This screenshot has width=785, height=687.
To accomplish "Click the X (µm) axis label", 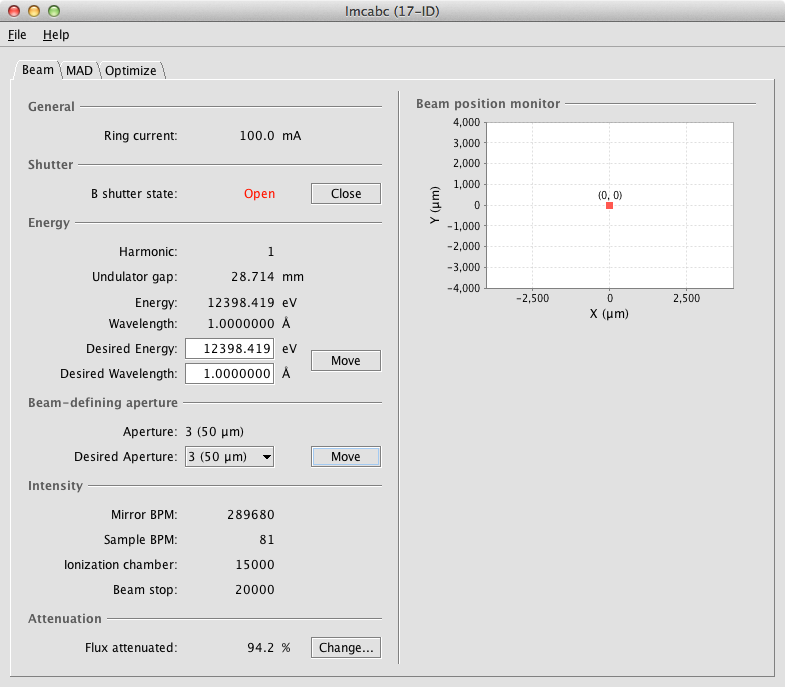I will pyautogui.click(x=609, y=314).
